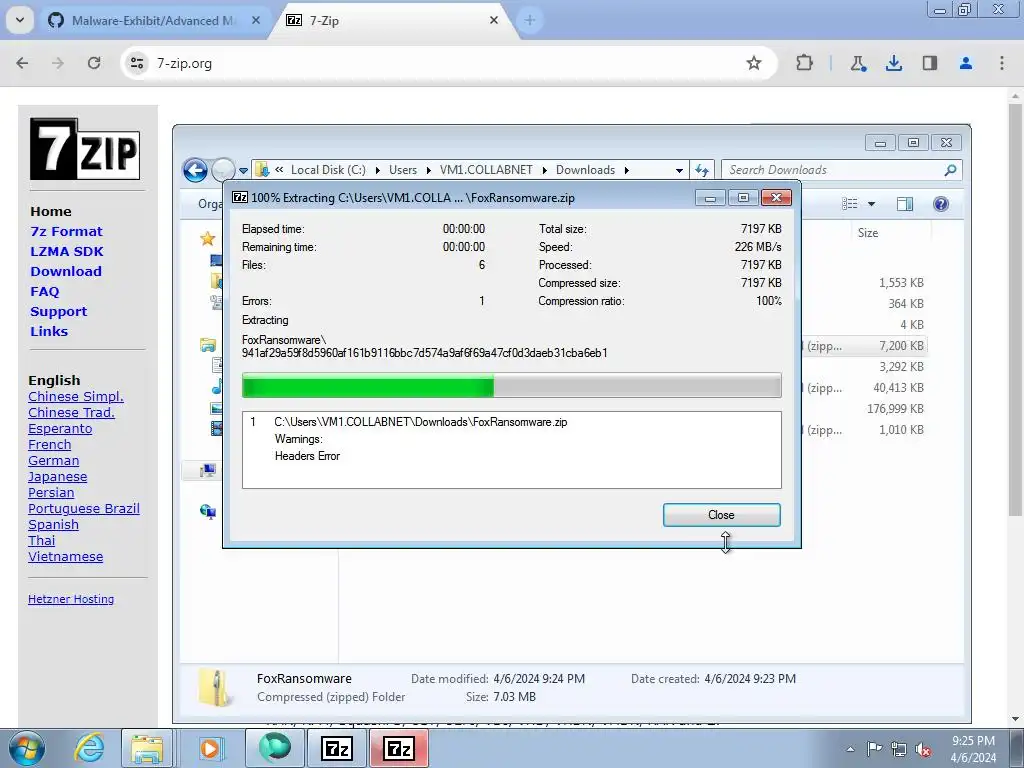The width and height of the screenshot is (1024, 768).
Task: Click the Close button in extraction dialog
Action: click(x=721, y=515)
